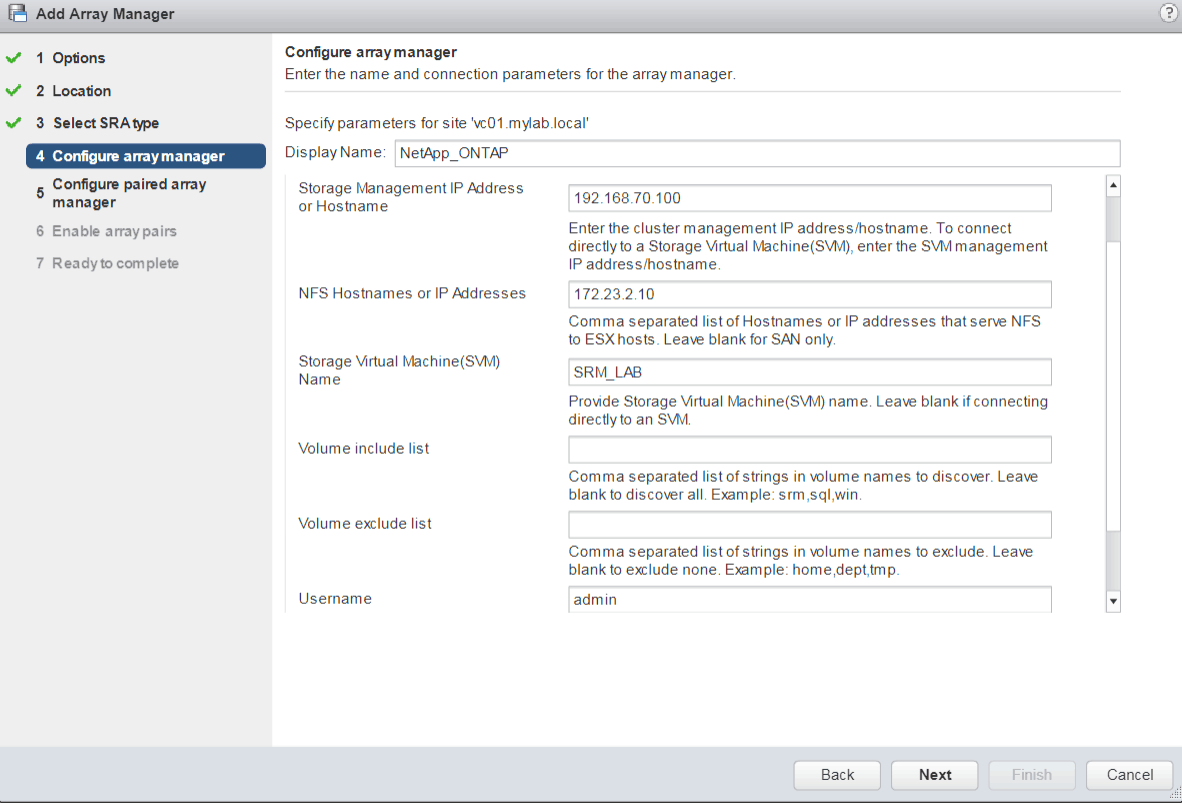
Task: Click green checkmark beside Select SRA type
Action: (x=13, y=123)
